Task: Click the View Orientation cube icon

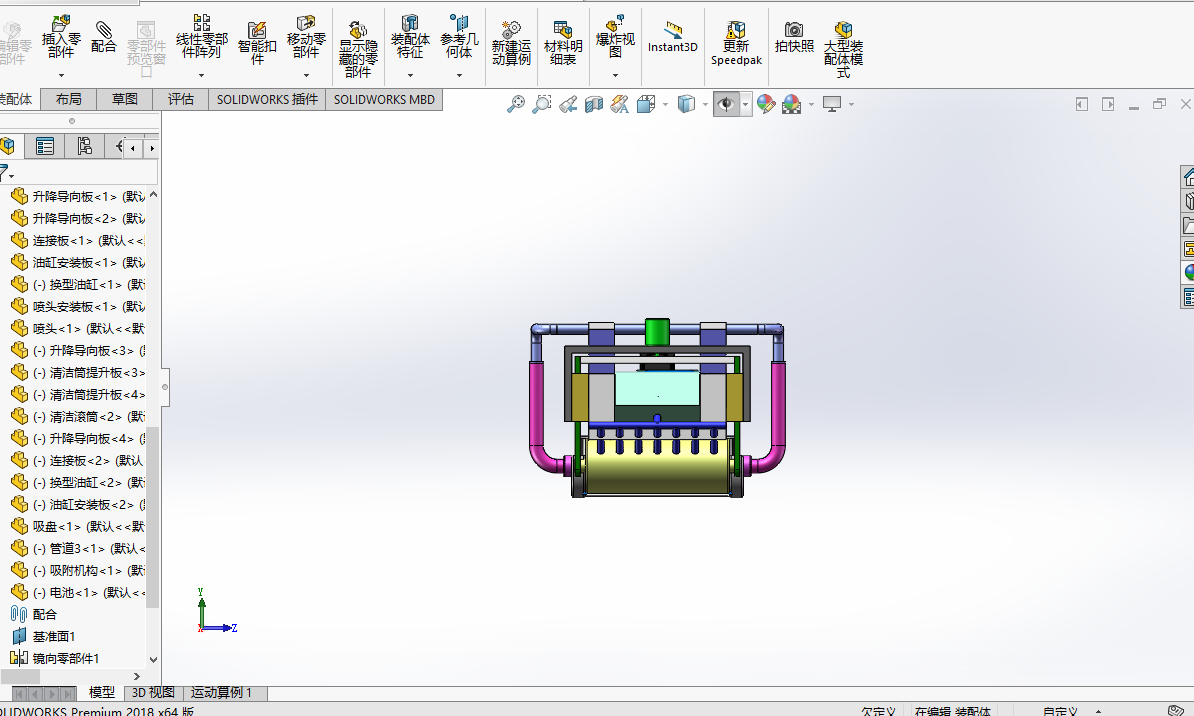Action: click(x=646, y=104)
